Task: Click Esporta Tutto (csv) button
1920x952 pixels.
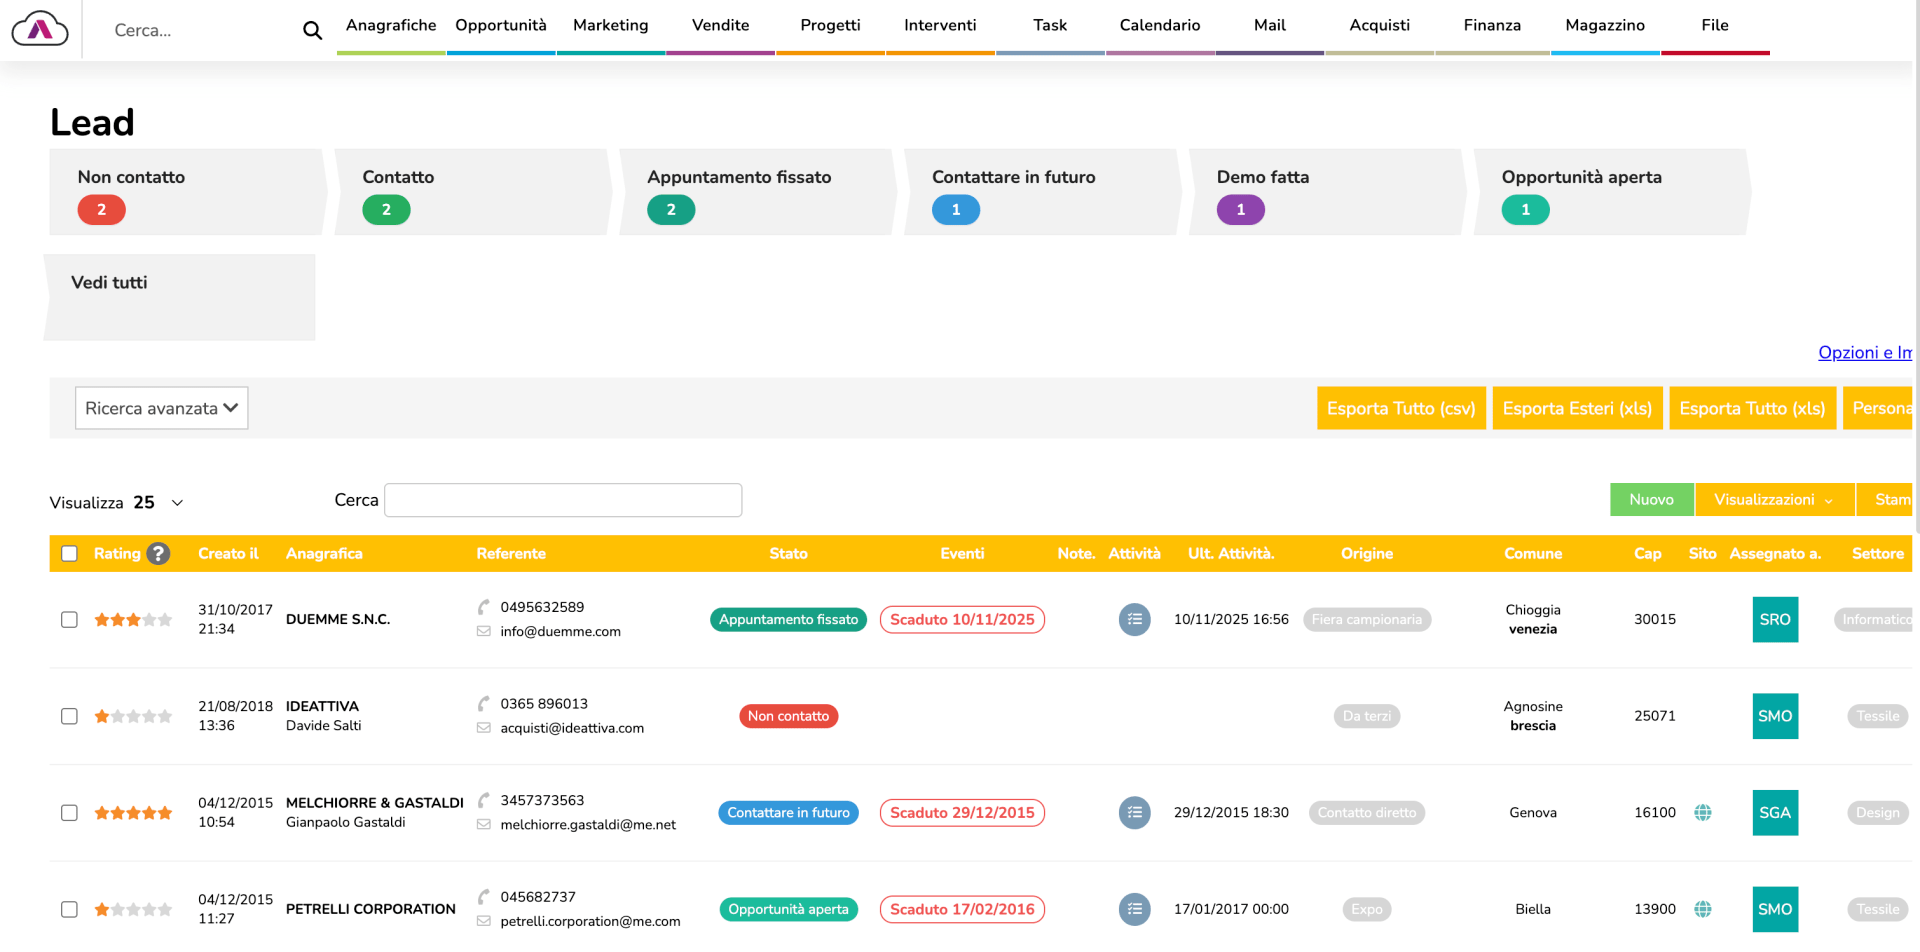Action: pos(1400,408)
